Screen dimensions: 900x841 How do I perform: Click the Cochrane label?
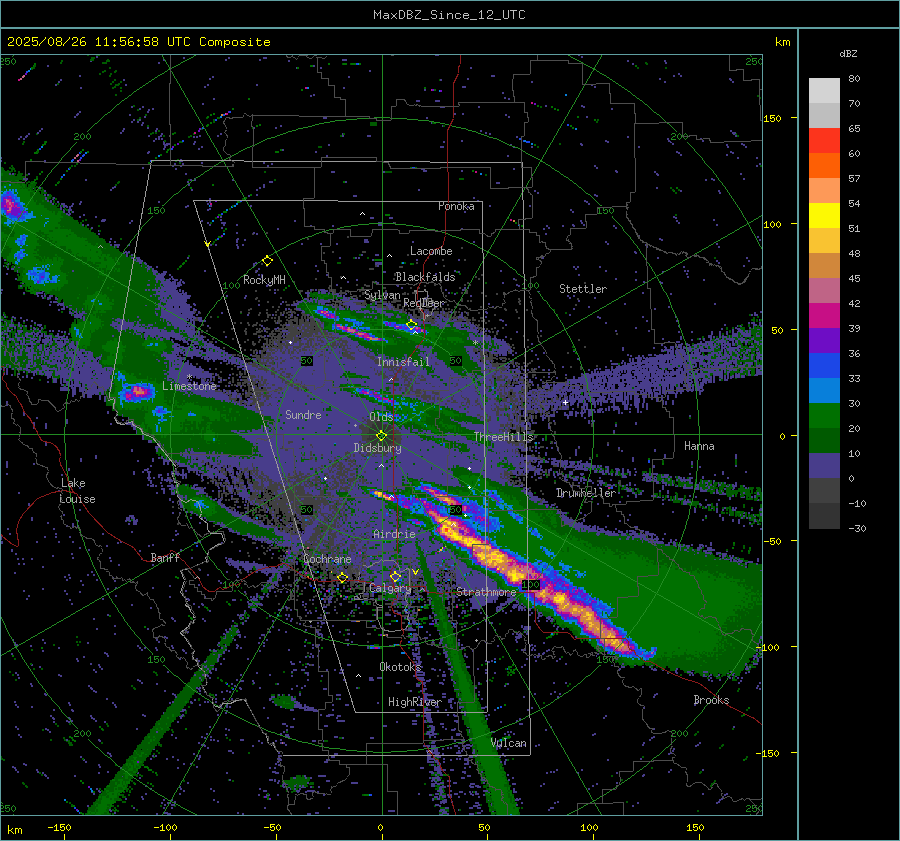327,559
